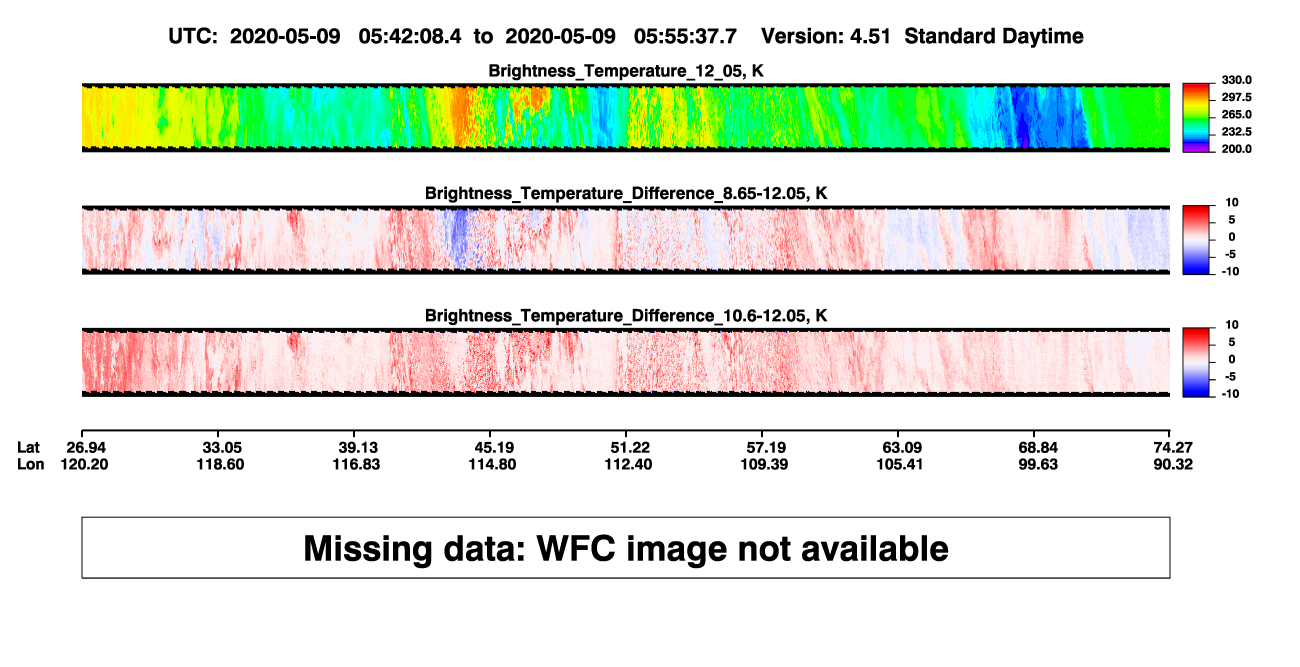Click longitude value '118.60'
This screenshot has height=667, width=1300.
point(222,464)
